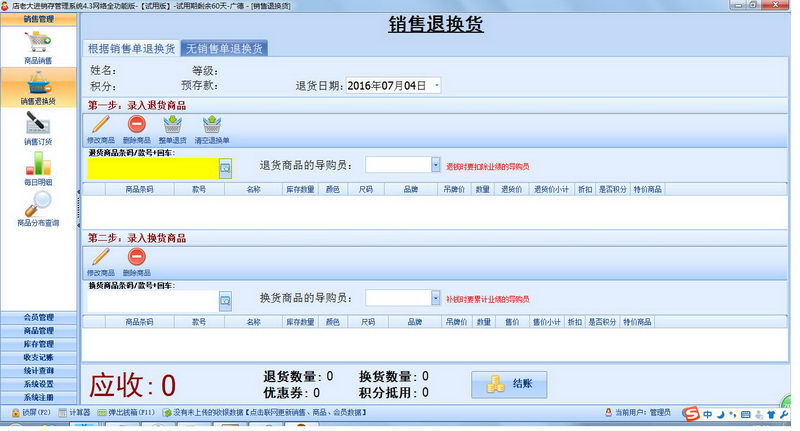Click 是否积分 header in exchange table
The image size is (800, 431).
point(602,322)
